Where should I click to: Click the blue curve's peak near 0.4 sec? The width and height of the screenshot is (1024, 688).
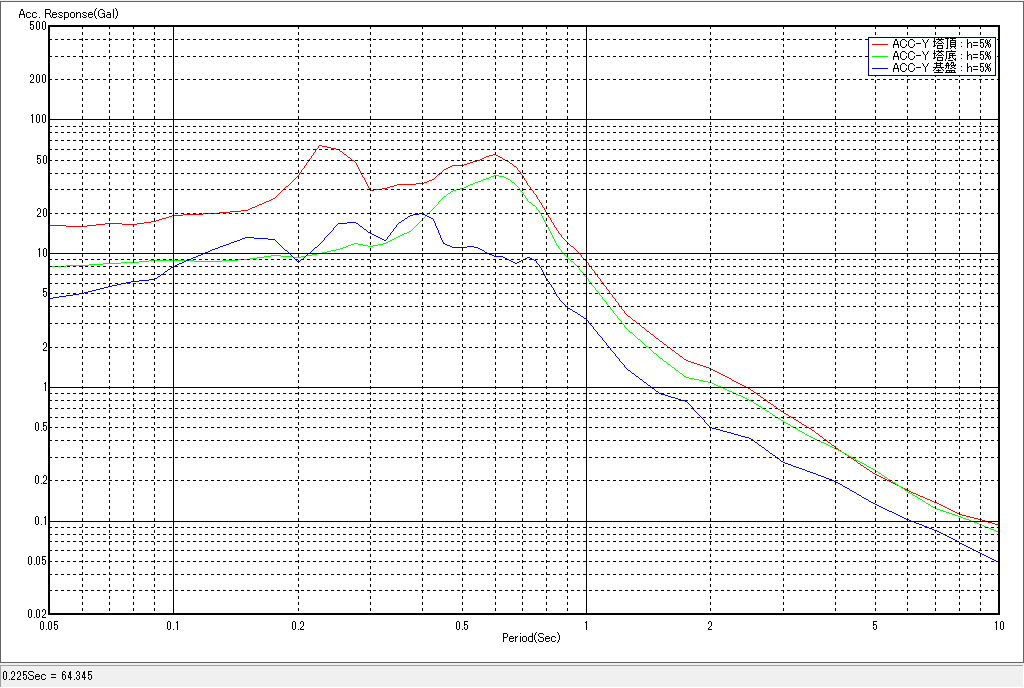(417, 213)
